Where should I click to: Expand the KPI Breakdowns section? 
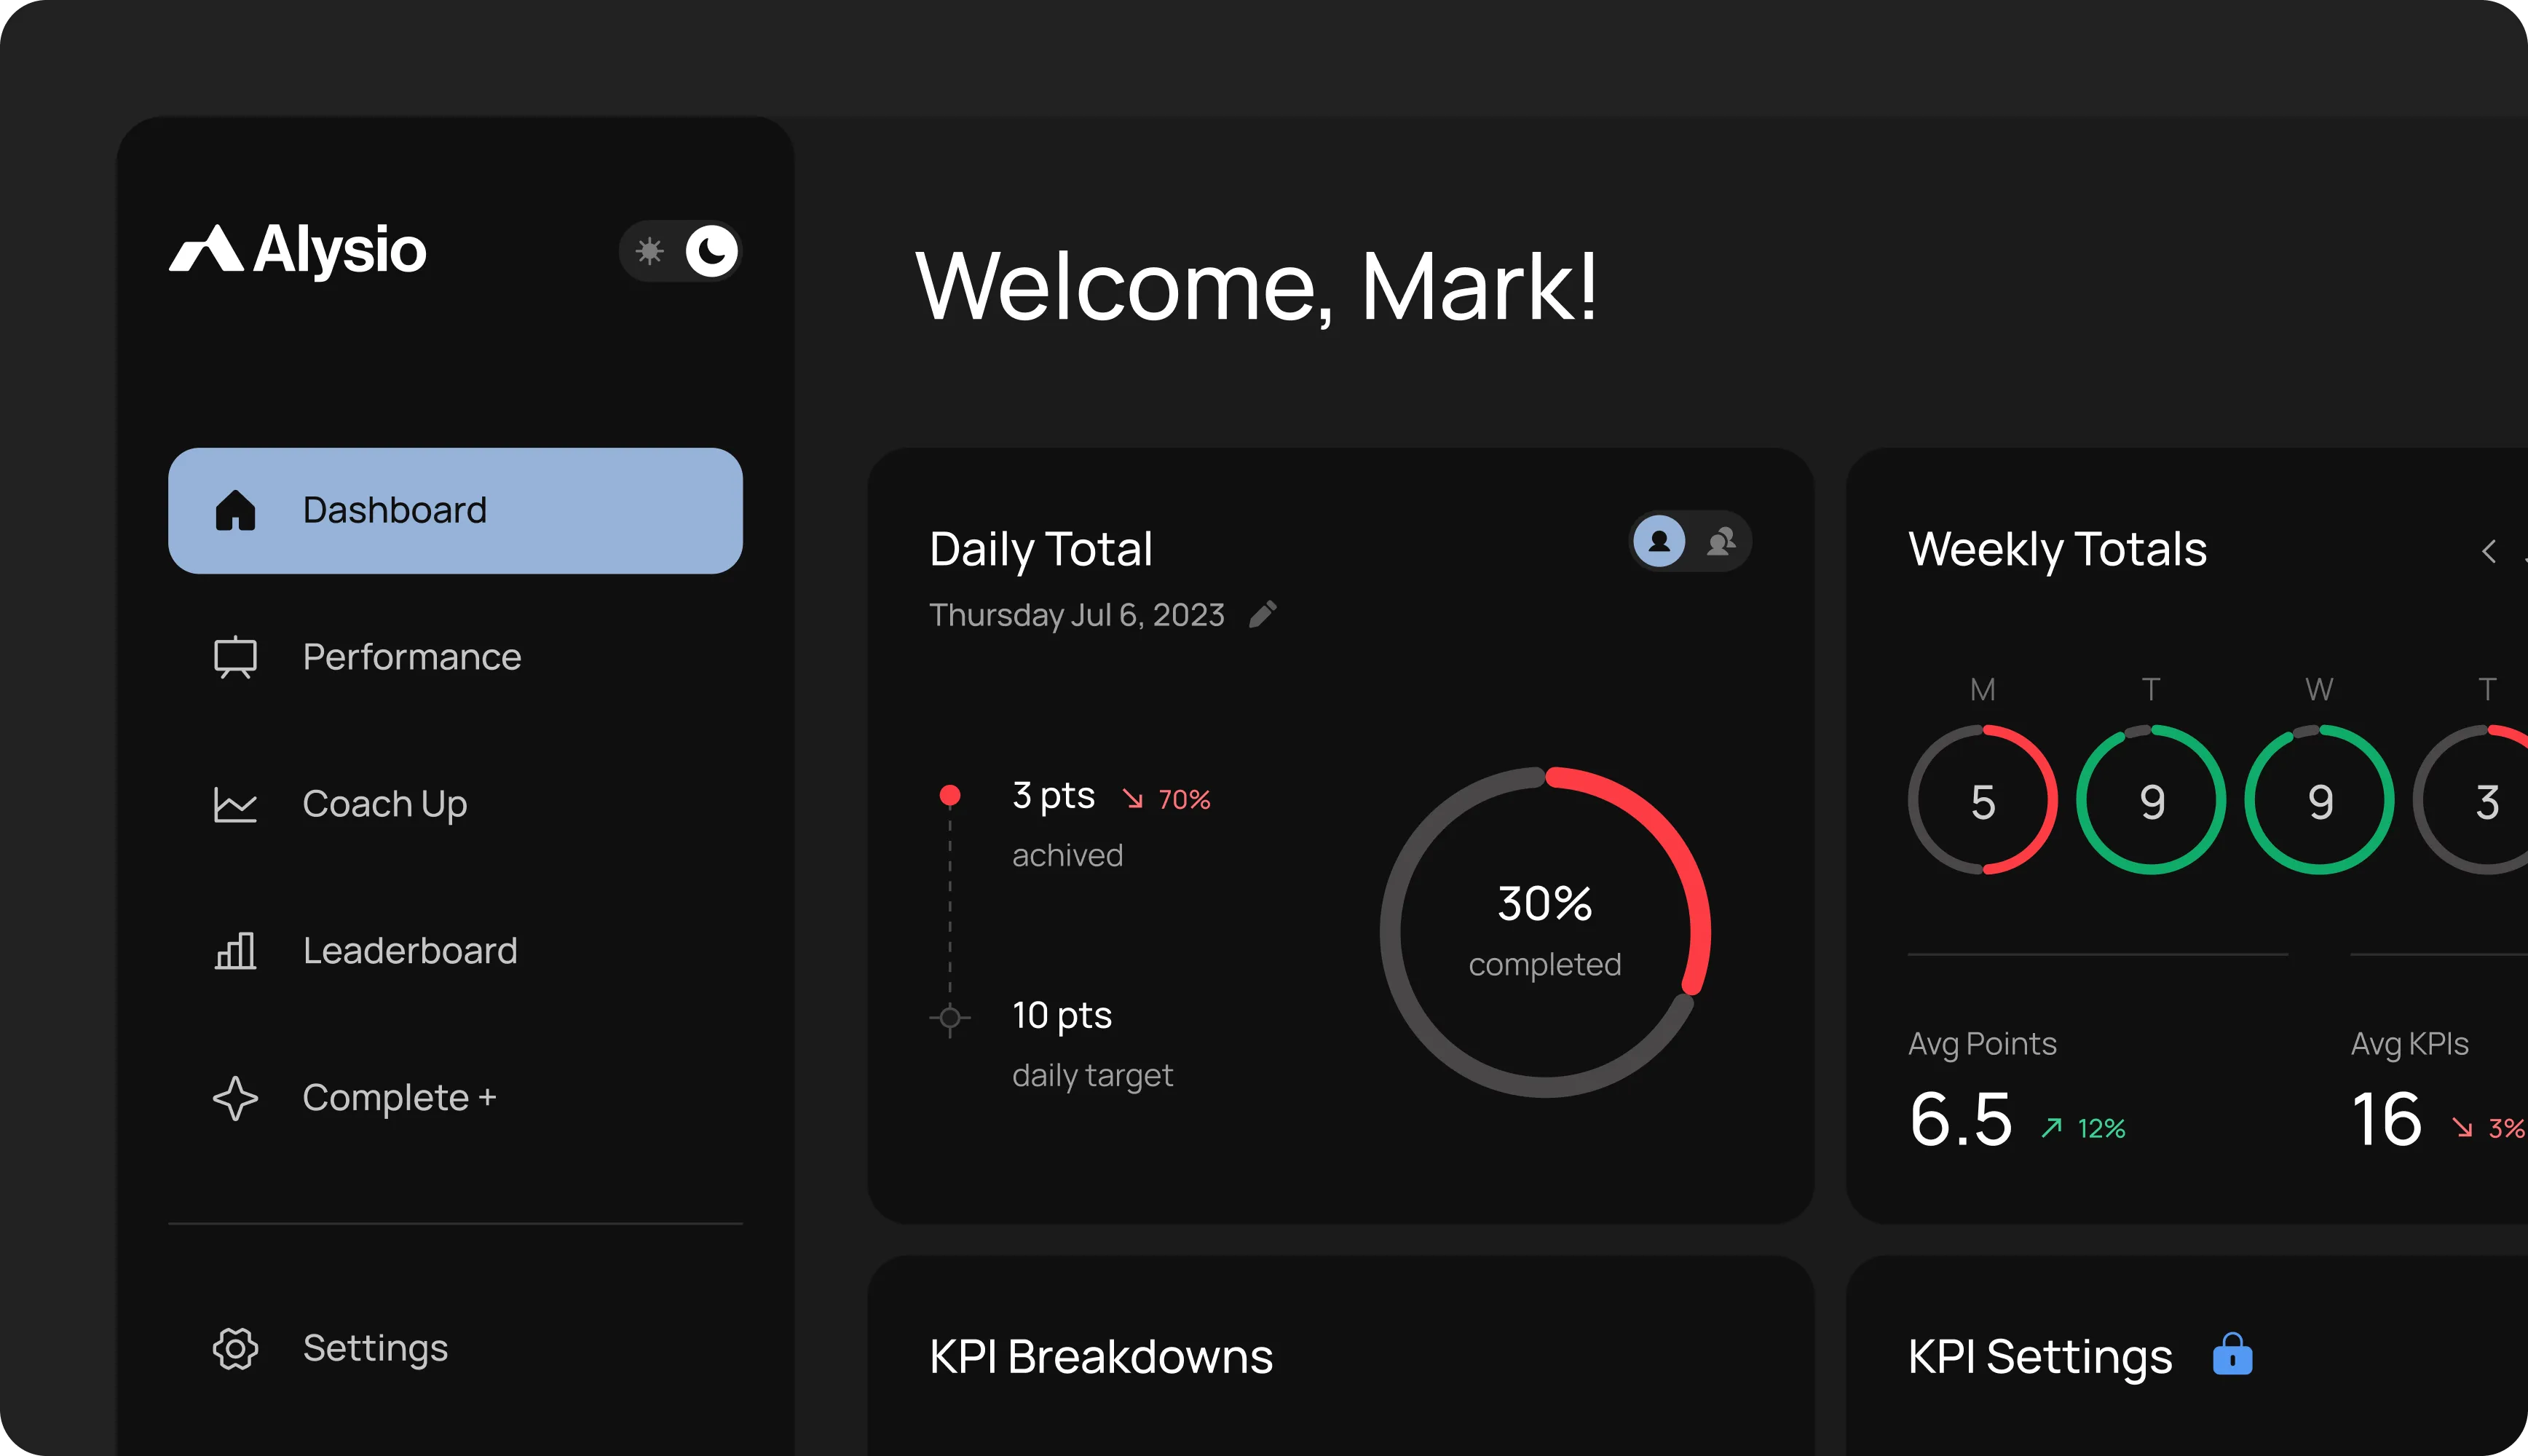1101,1357
